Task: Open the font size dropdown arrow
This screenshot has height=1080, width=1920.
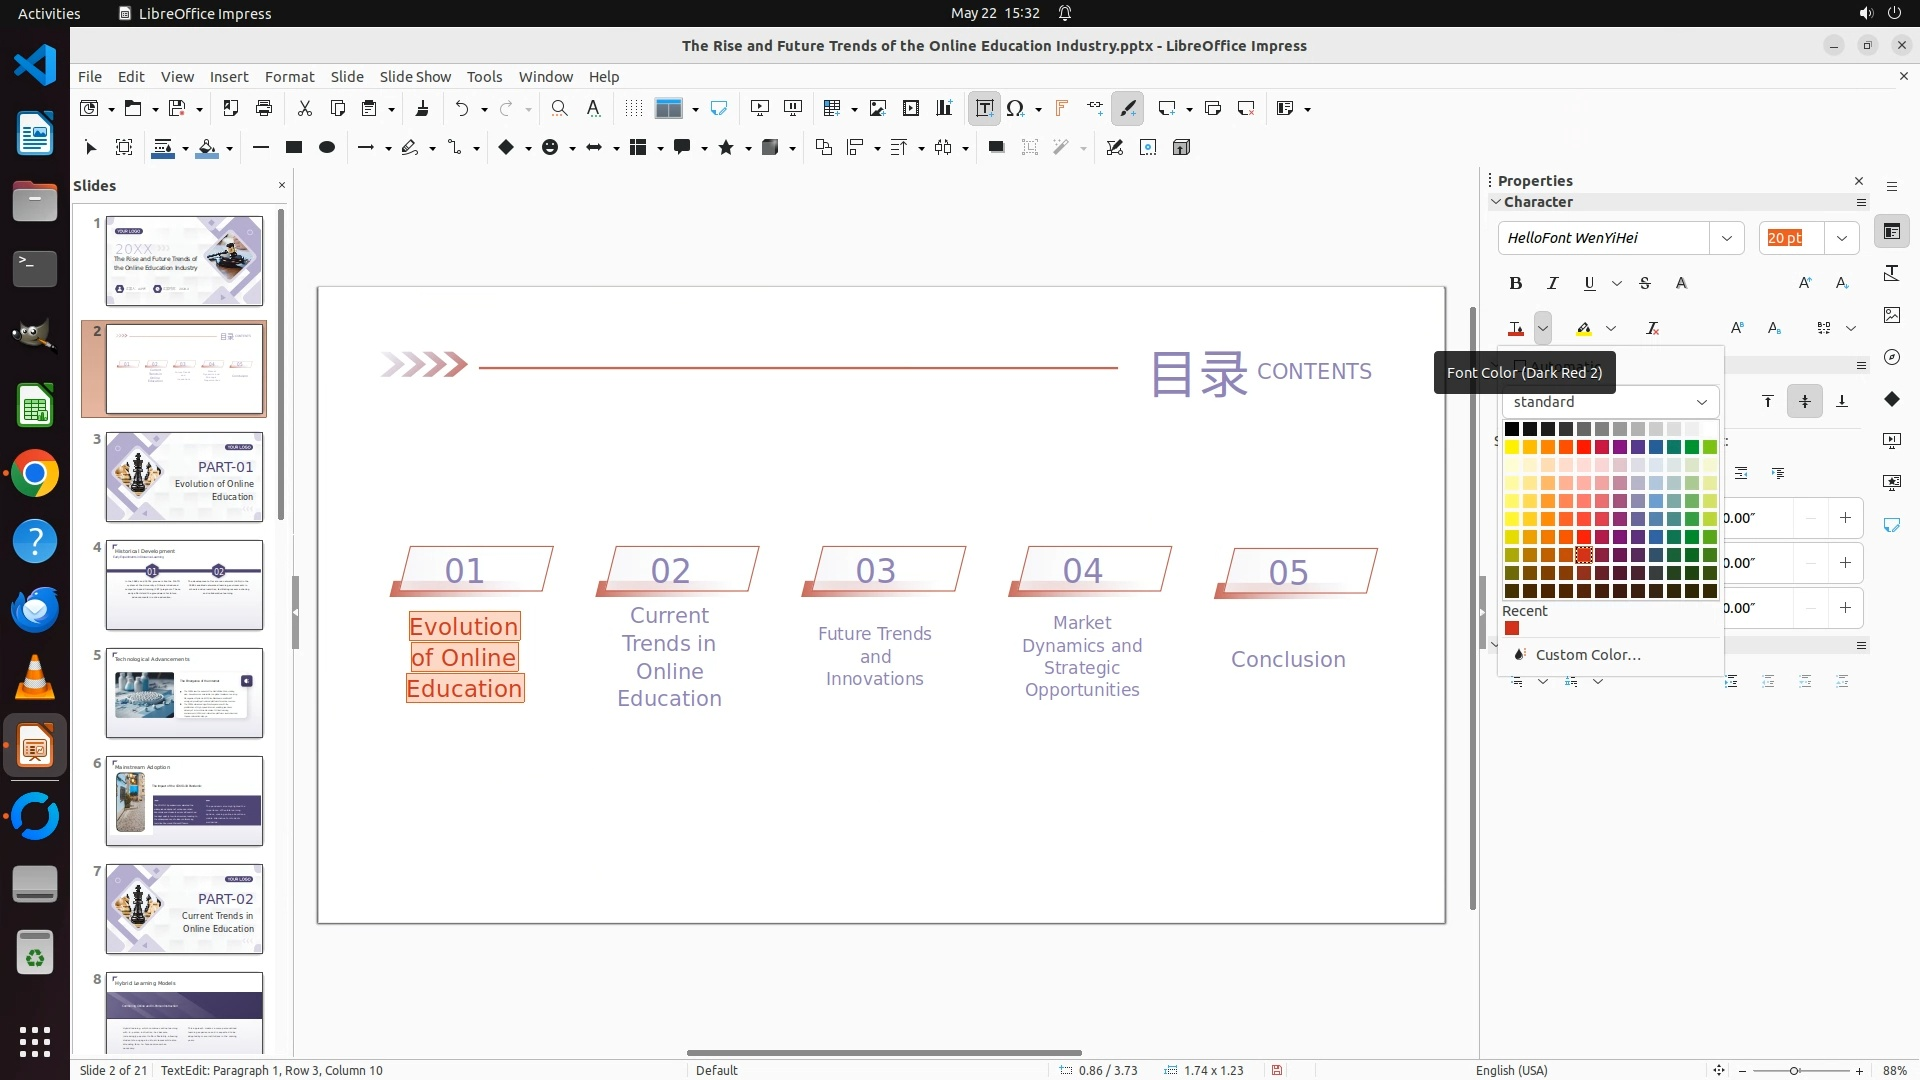Action: click(1841, 238)
